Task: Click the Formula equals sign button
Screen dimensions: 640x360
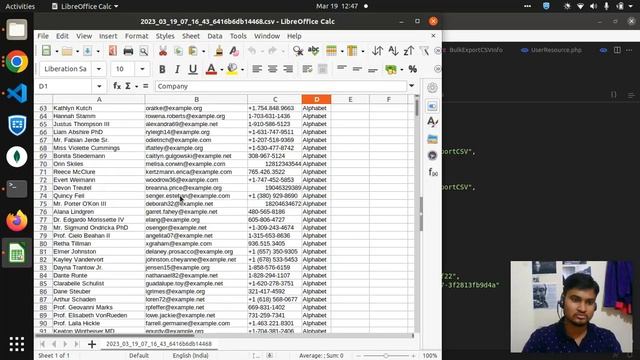Action: (145, 86)
